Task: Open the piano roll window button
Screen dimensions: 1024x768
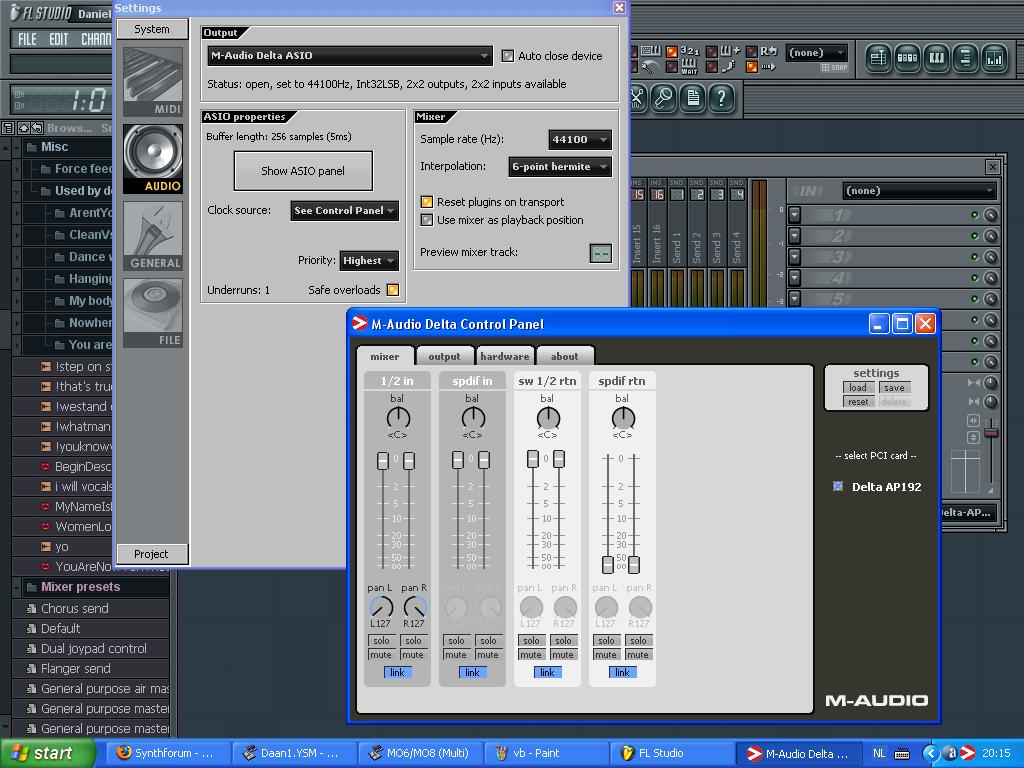Action: (936, 58)
